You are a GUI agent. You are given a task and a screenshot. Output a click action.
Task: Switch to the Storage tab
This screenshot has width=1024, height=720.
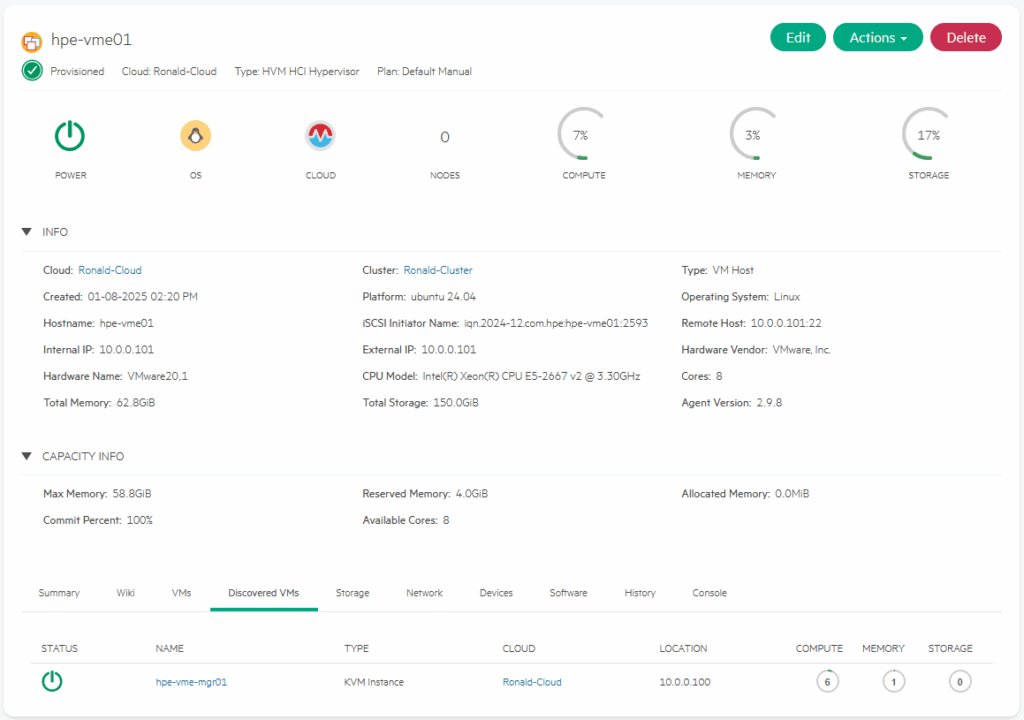click(352, 593)
